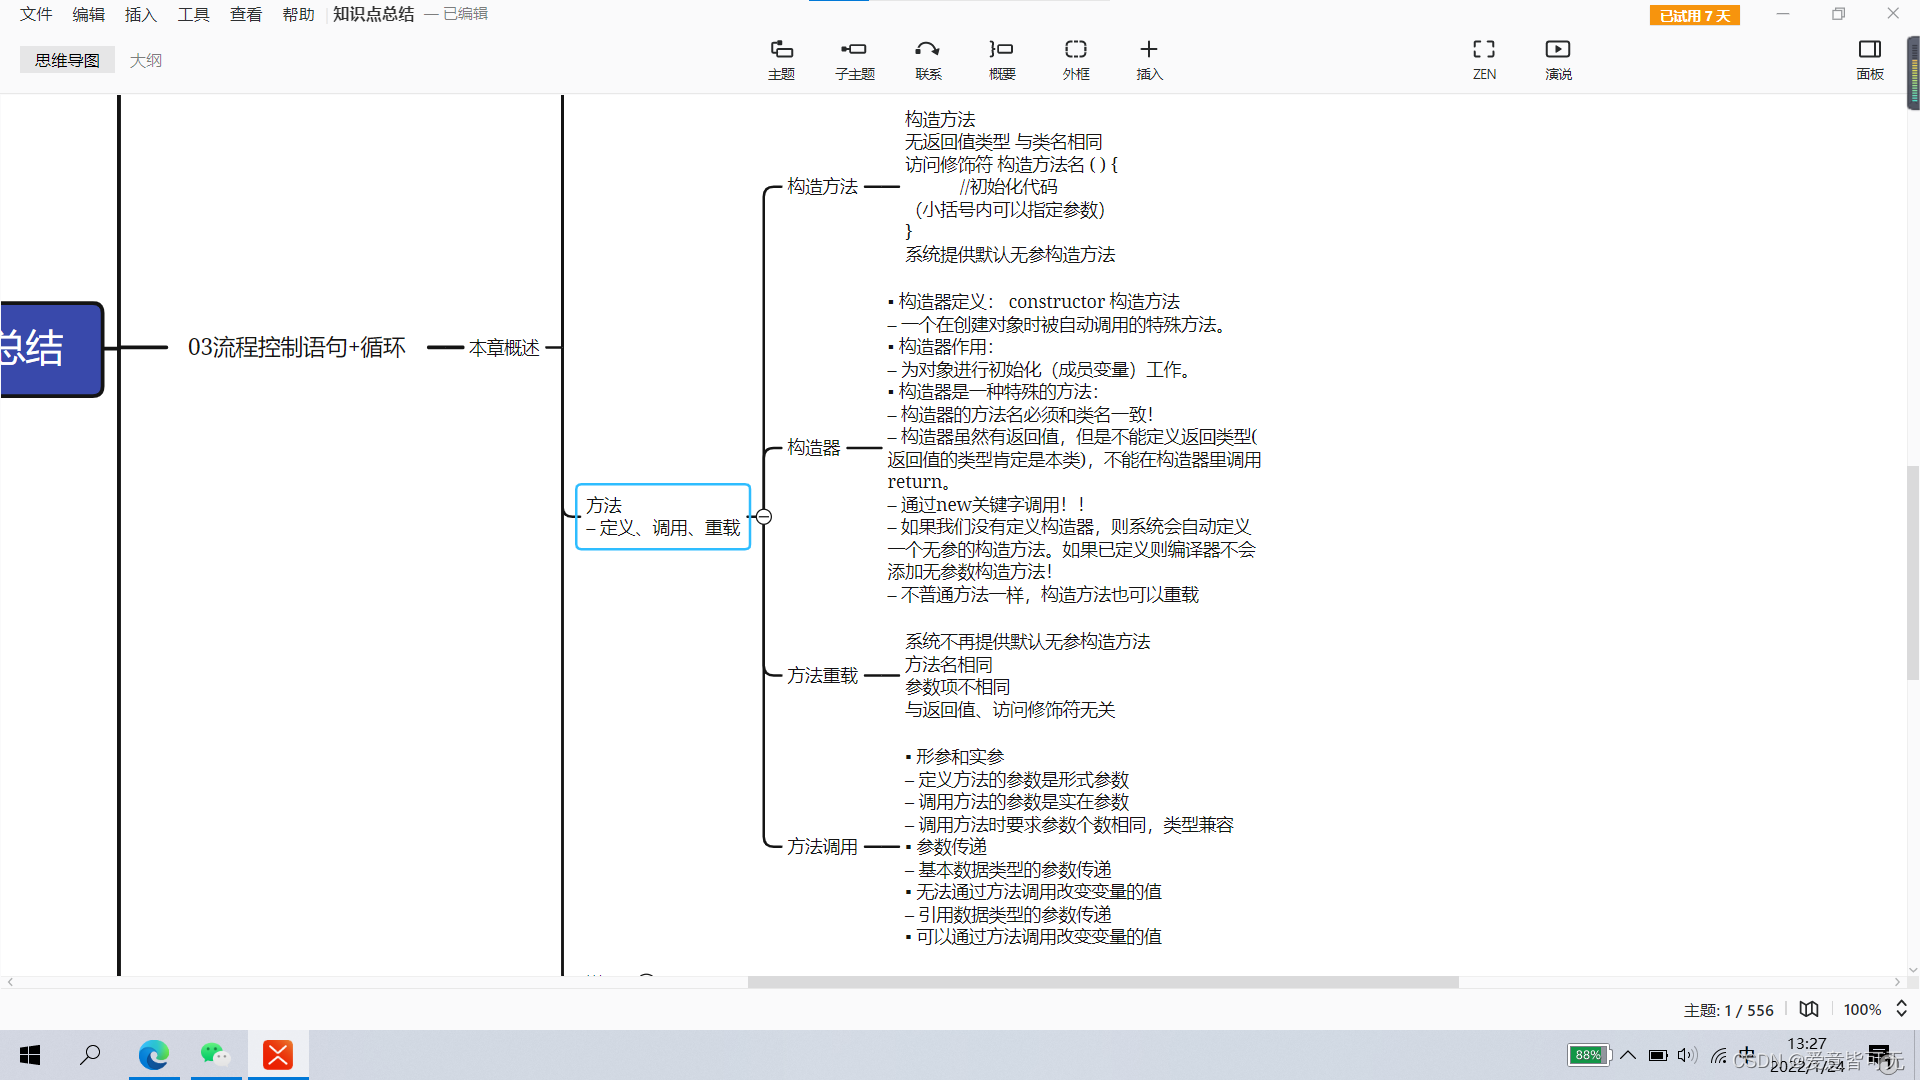
Task: Click the left scroll arrow
Action: (10, 982)
